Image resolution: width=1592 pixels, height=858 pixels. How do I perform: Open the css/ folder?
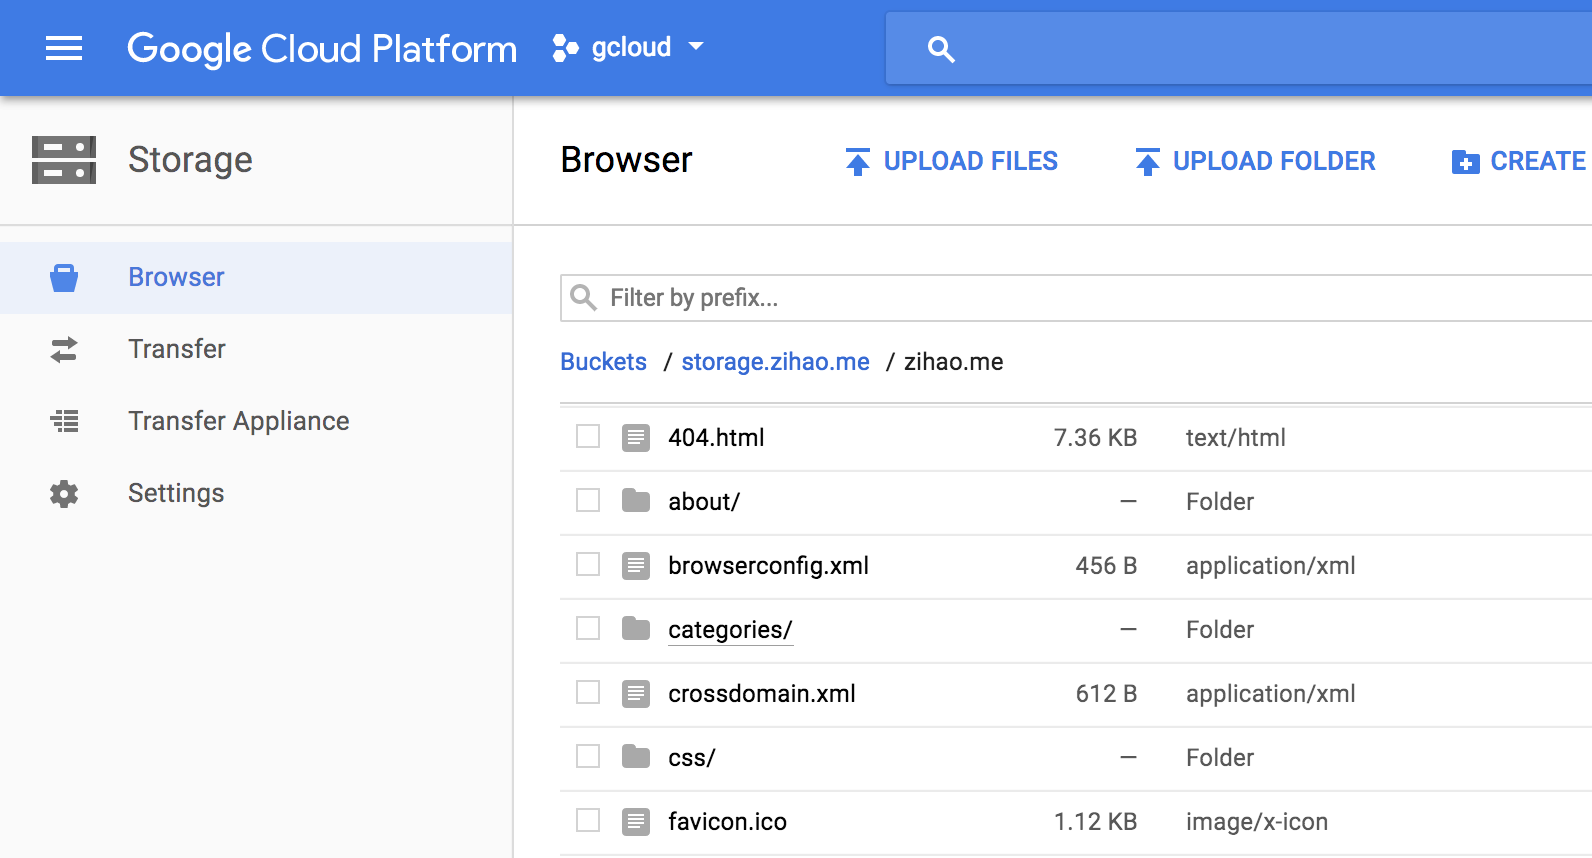(692, 758)
